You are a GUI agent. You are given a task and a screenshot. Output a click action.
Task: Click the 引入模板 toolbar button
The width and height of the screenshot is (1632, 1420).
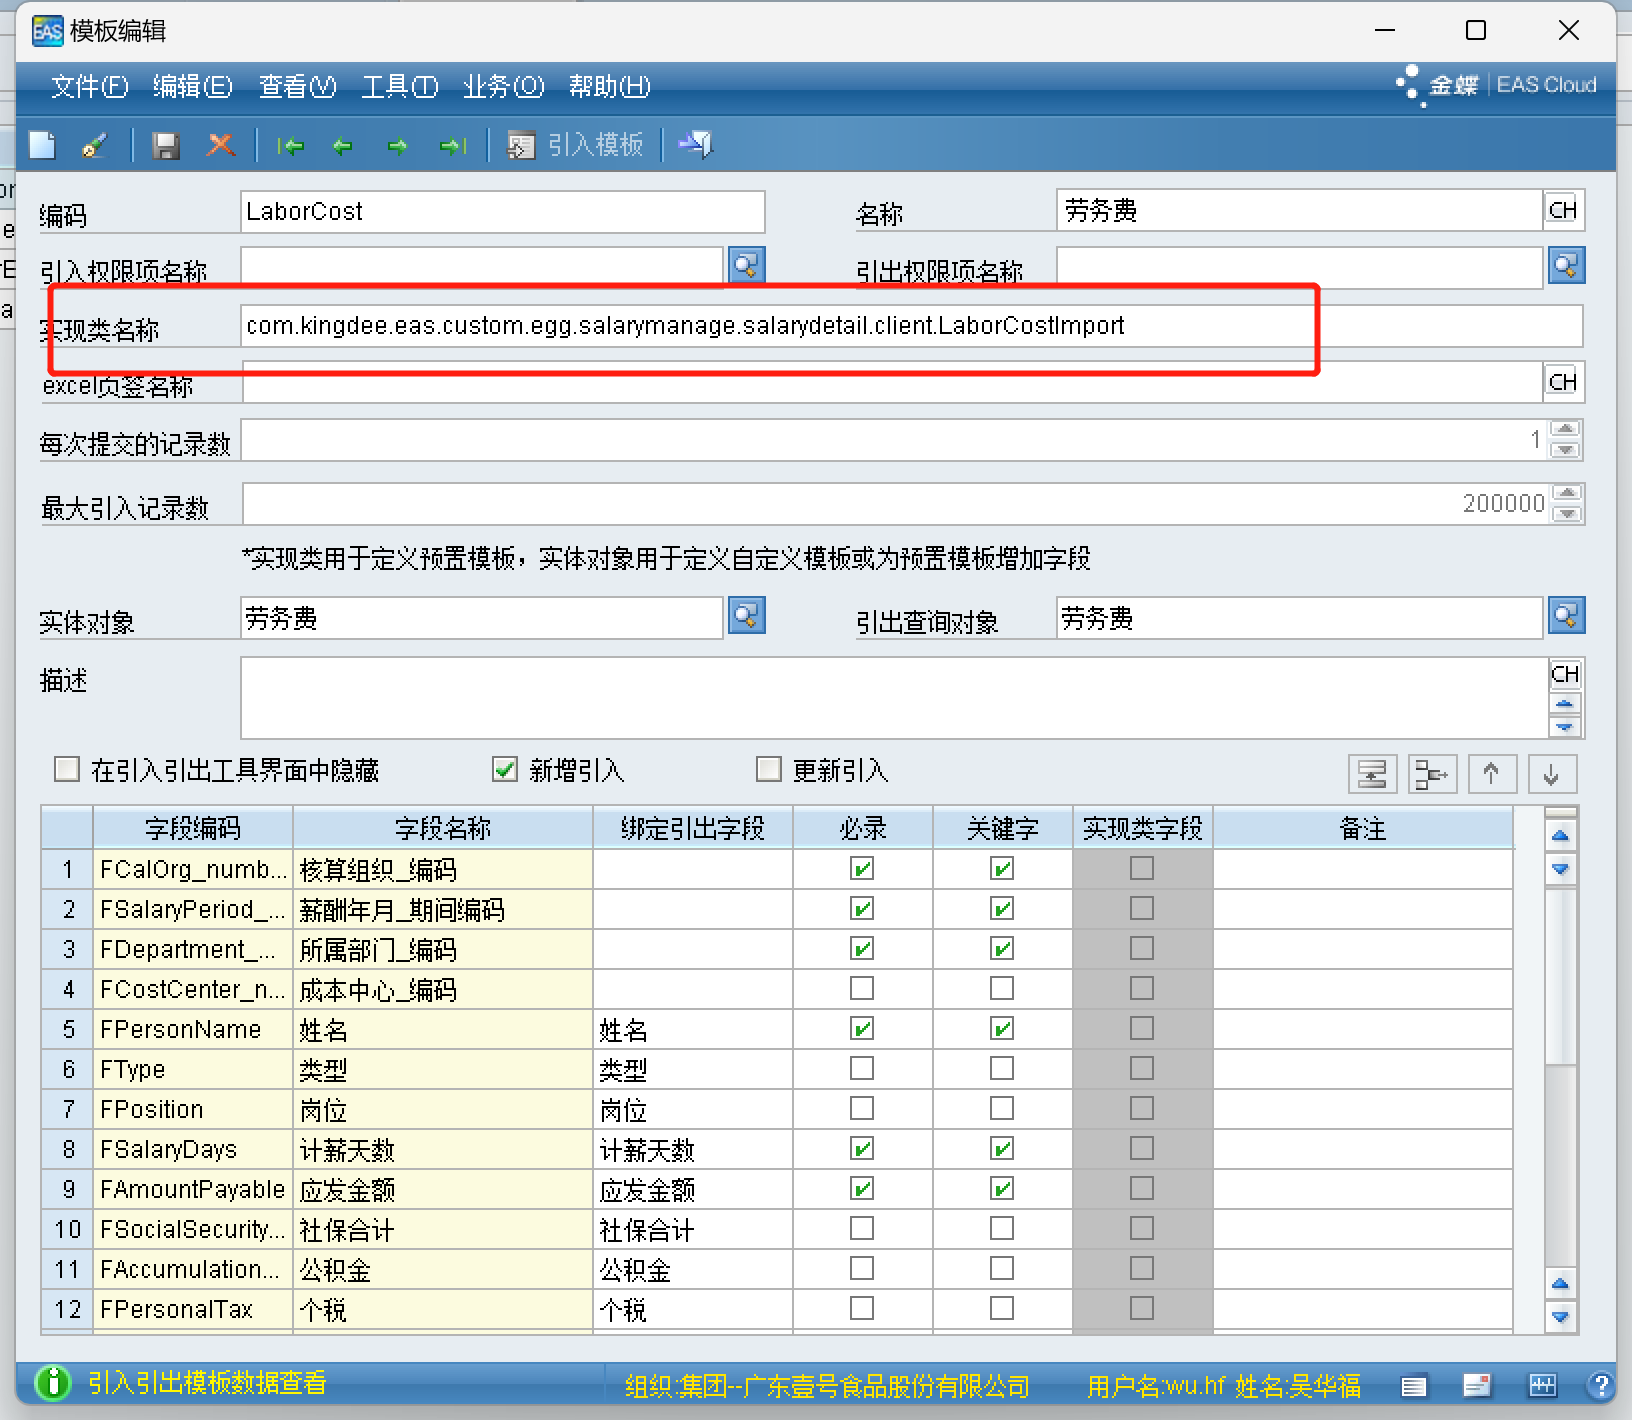tap(576, 146)
